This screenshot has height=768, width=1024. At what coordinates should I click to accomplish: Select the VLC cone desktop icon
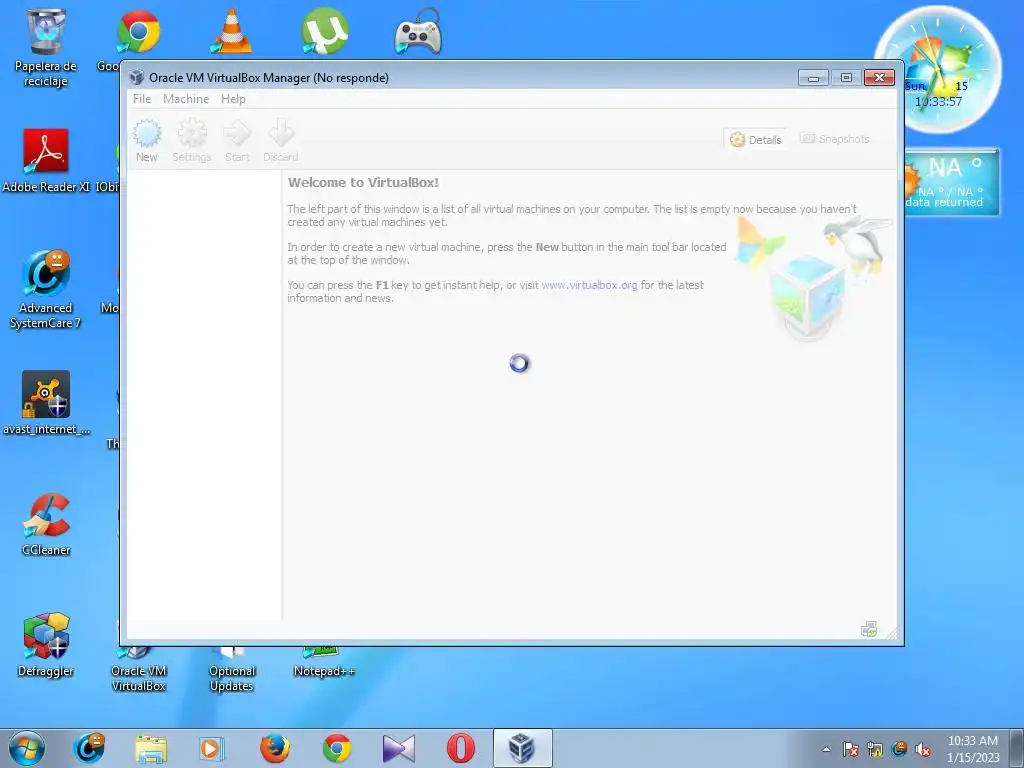[x=232, y=31]
